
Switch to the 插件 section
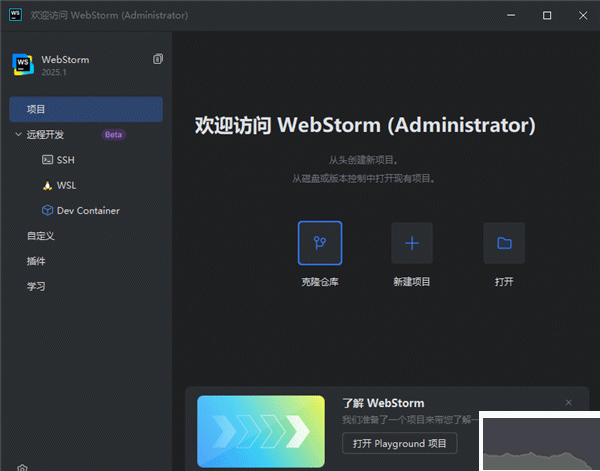pyautogui.click(x=36, y=261)
